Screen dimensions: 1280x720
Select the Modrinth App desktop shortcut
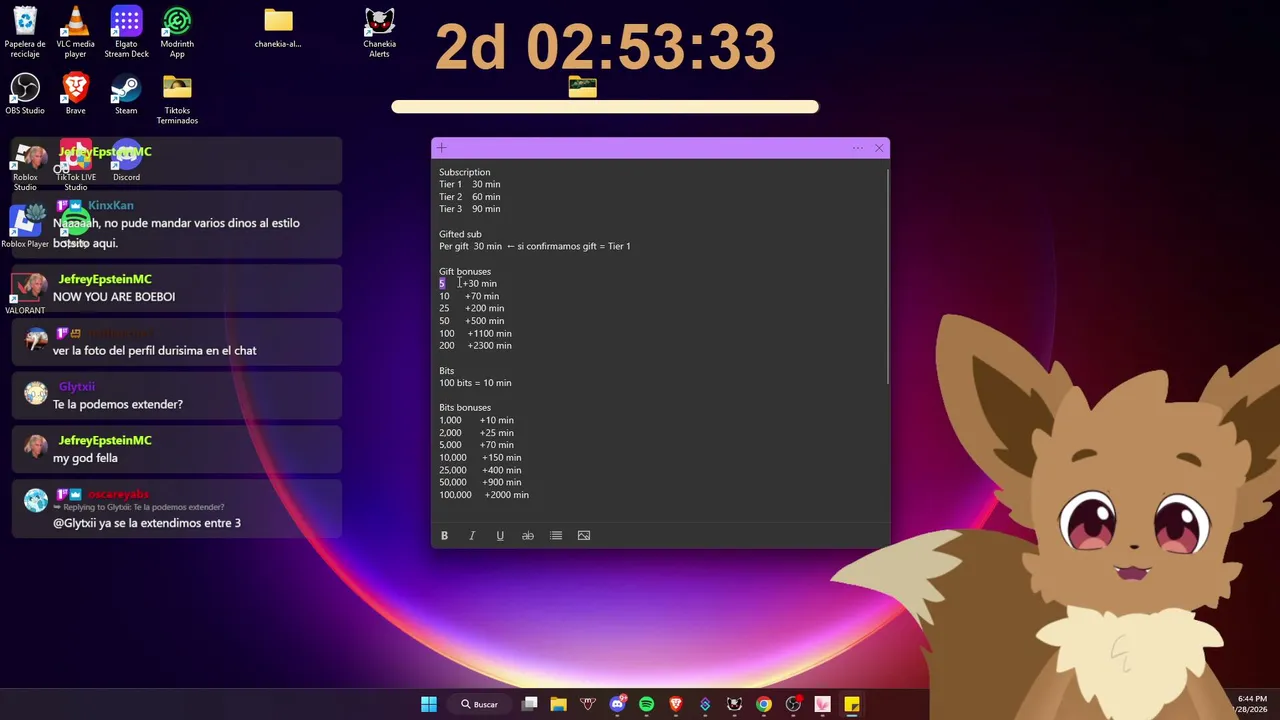click(177, 33)
